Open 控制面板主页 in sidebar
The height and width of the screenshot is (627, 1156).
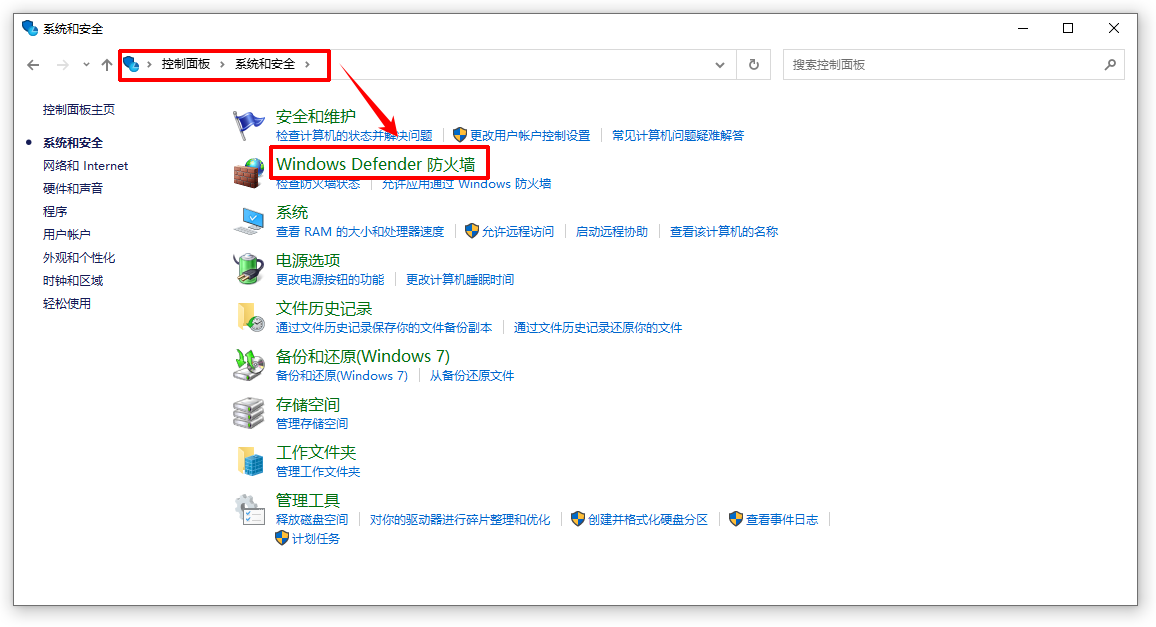[x=79, y=110]
